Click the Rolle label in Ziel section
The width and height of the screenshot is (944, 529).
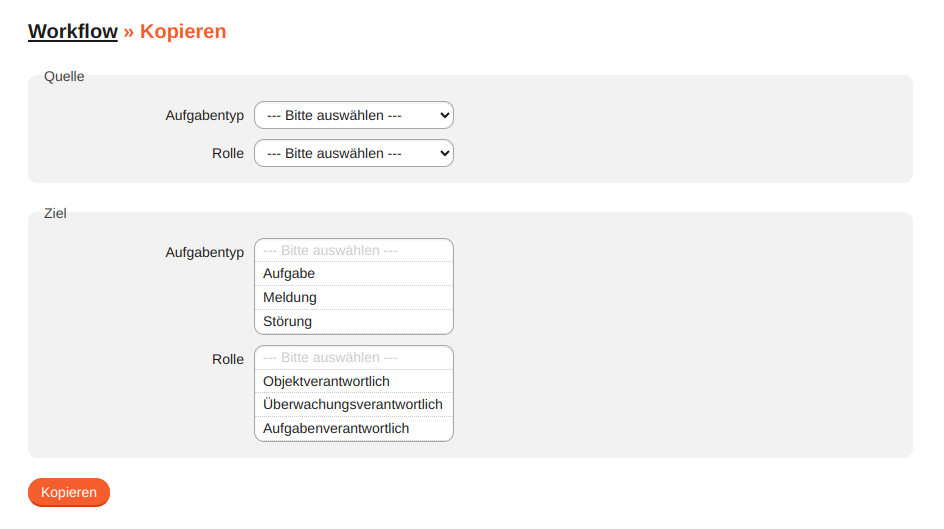coord(228,359)
